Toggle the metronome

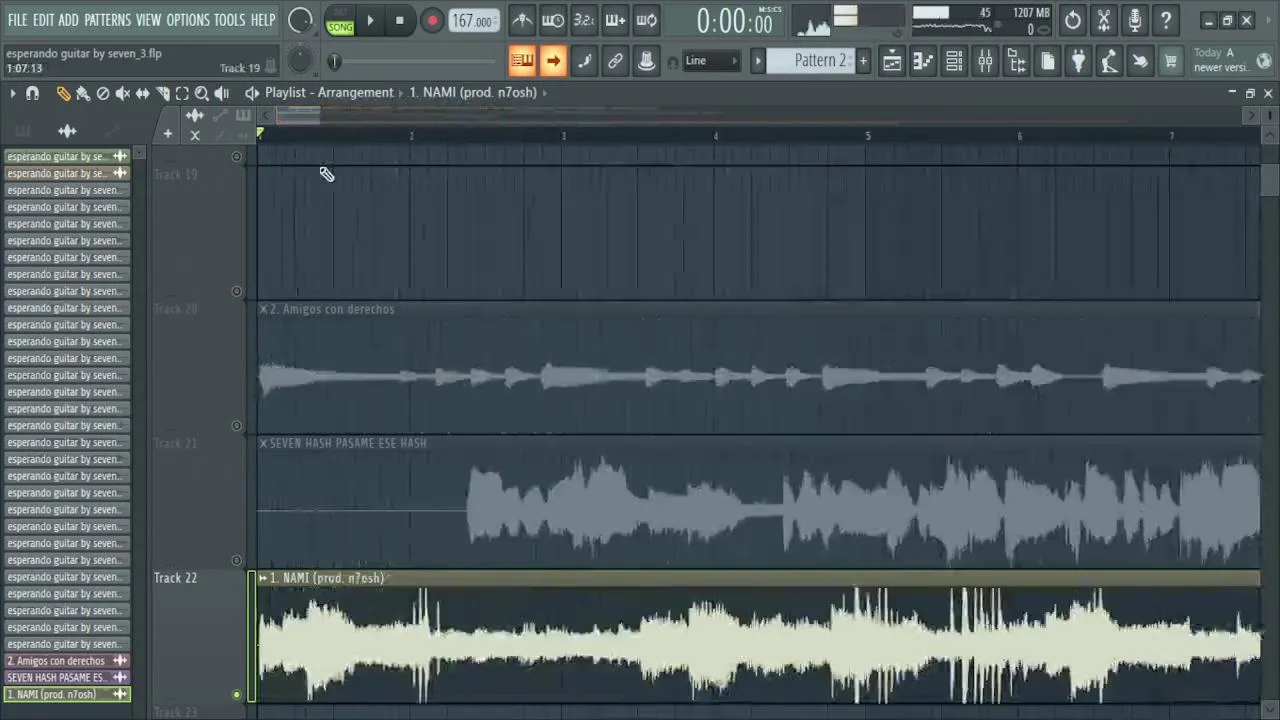[x=522, y=20]
